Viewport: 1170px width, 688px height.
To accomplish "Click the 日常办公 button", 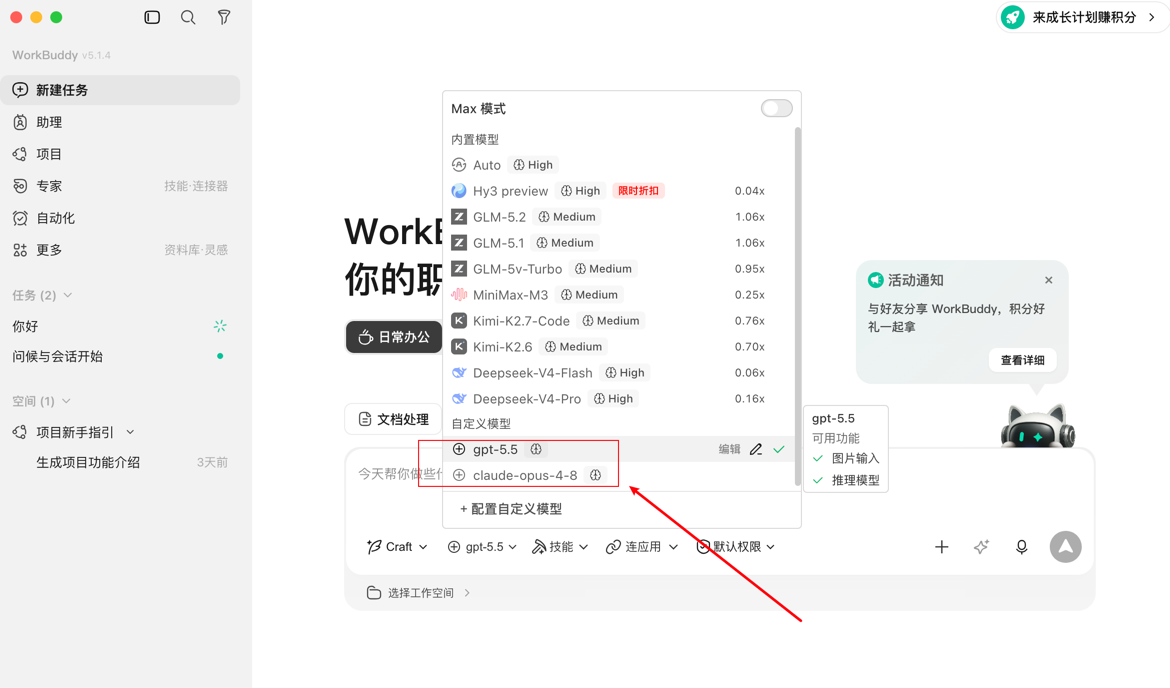I will [x=394, y=337].
